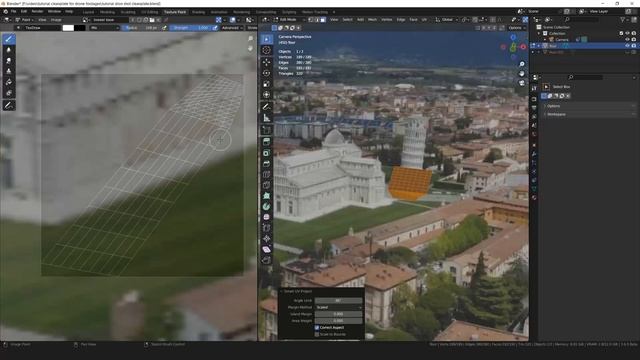This screenshot has width=640, height=360.
Task: Open the Margin Method Scaled dropdown
Action: click(x=338, y=307)
